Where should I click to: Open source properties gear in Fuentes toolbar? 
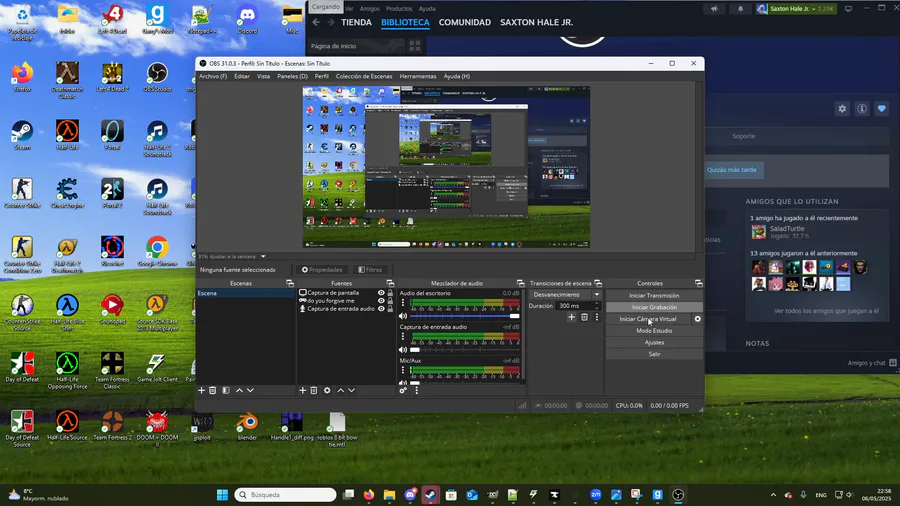[x=327, y=390]
